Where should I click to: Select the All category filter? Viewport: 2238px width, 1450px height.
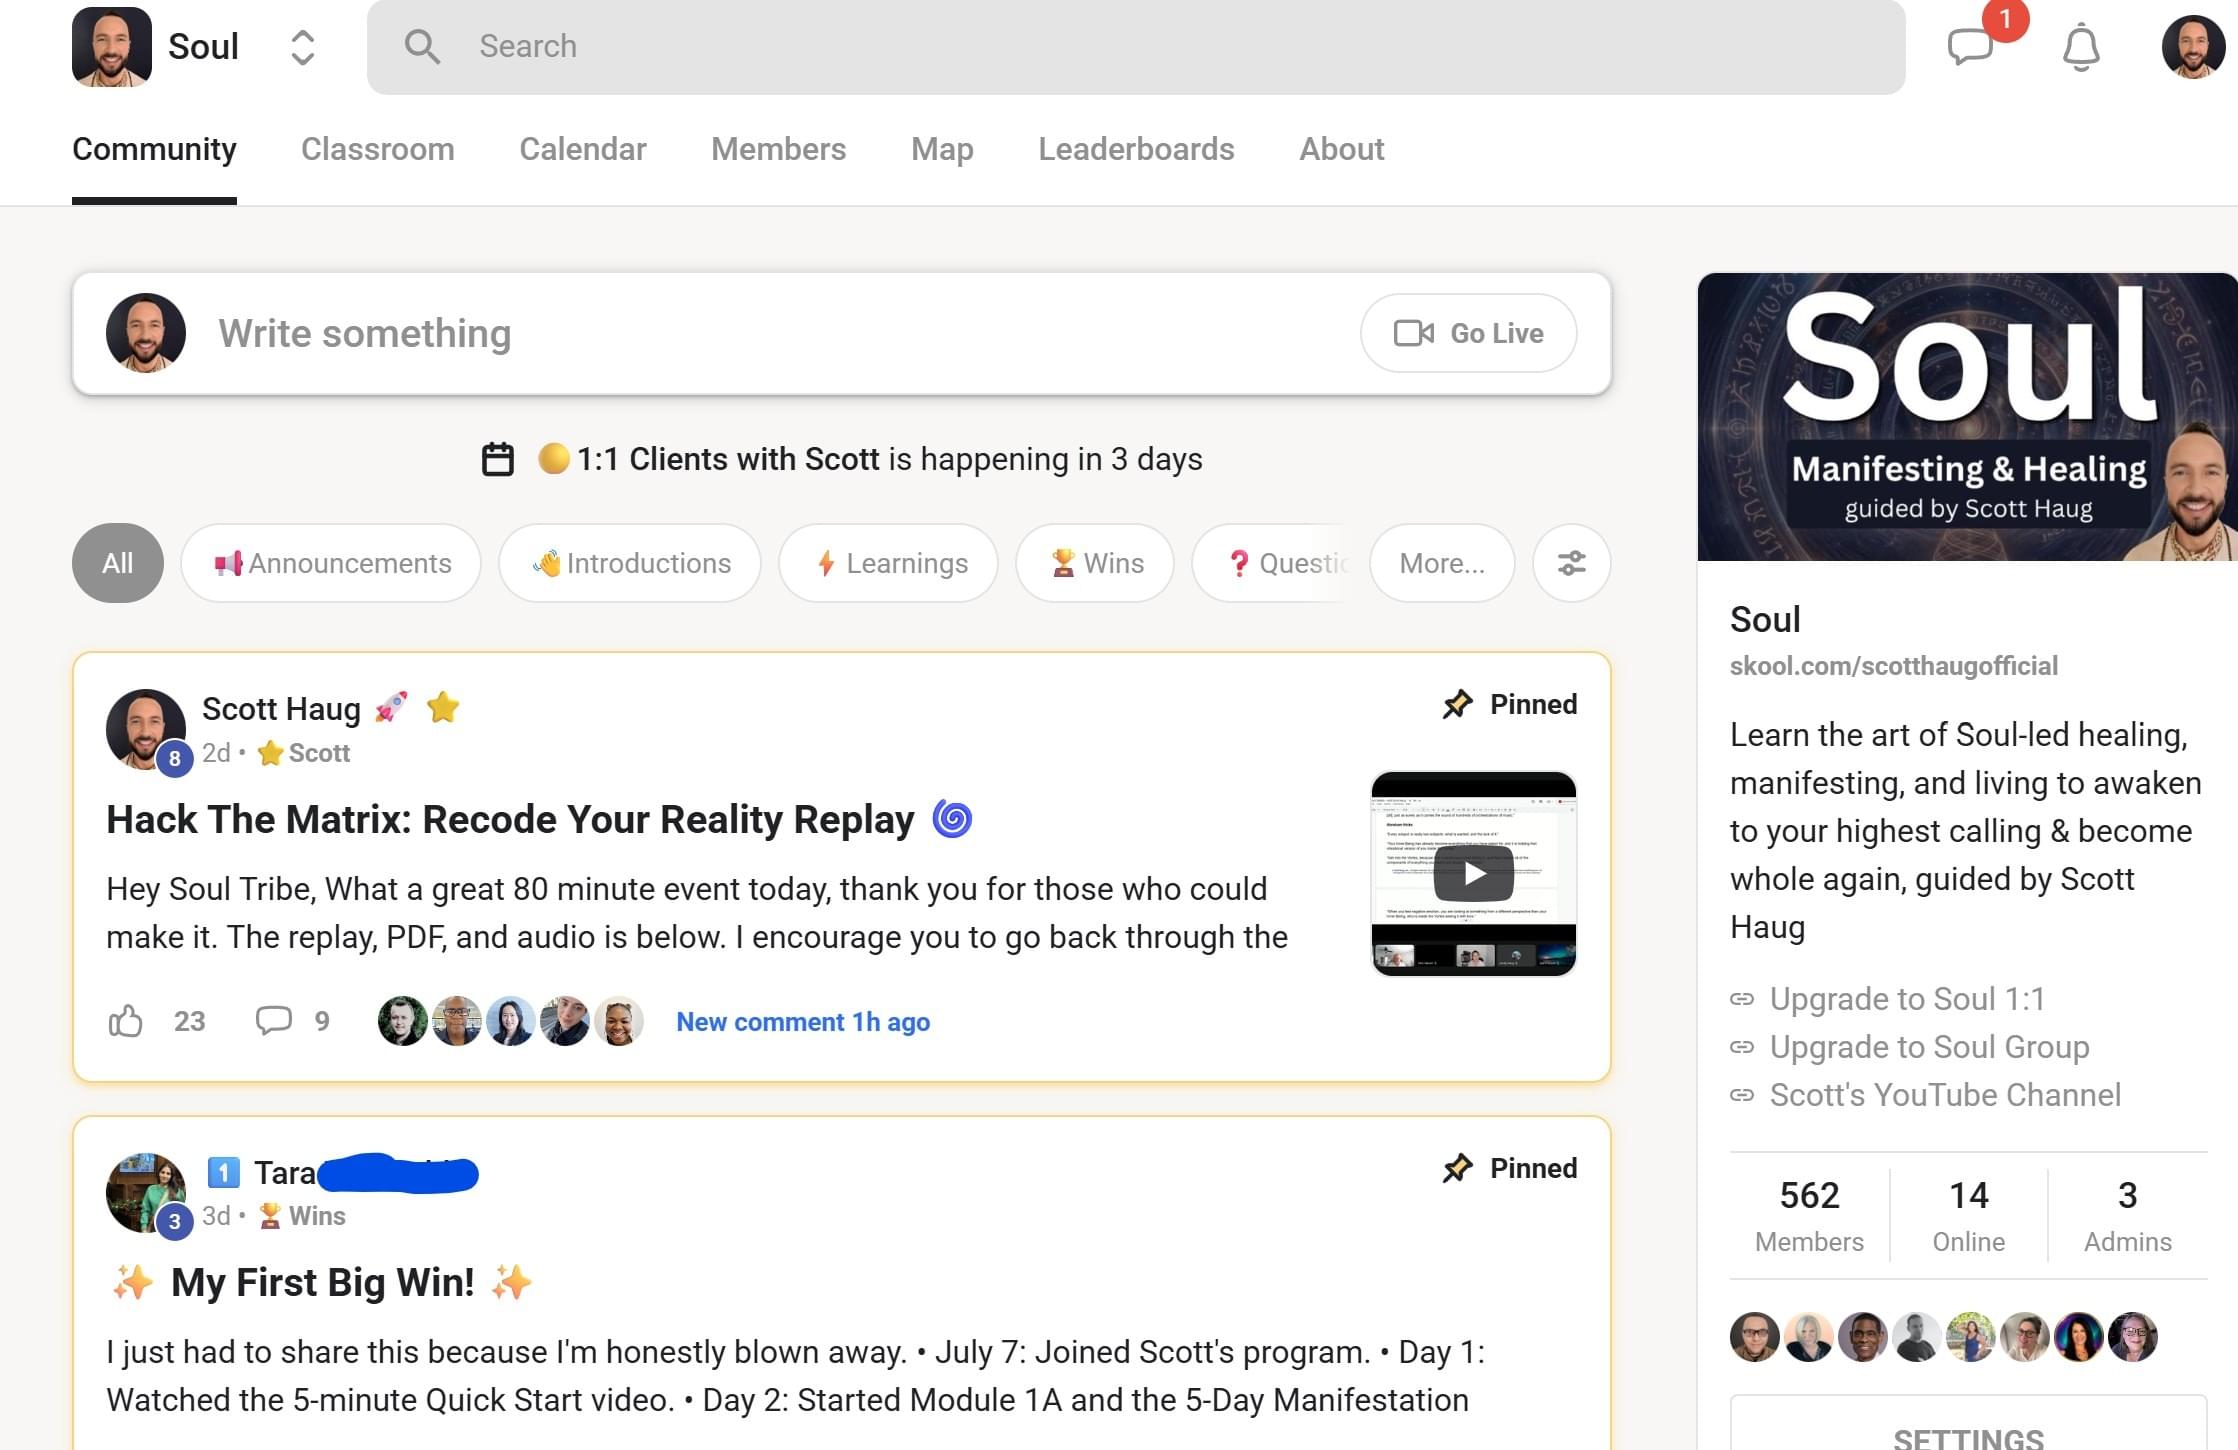pos(117,563)
